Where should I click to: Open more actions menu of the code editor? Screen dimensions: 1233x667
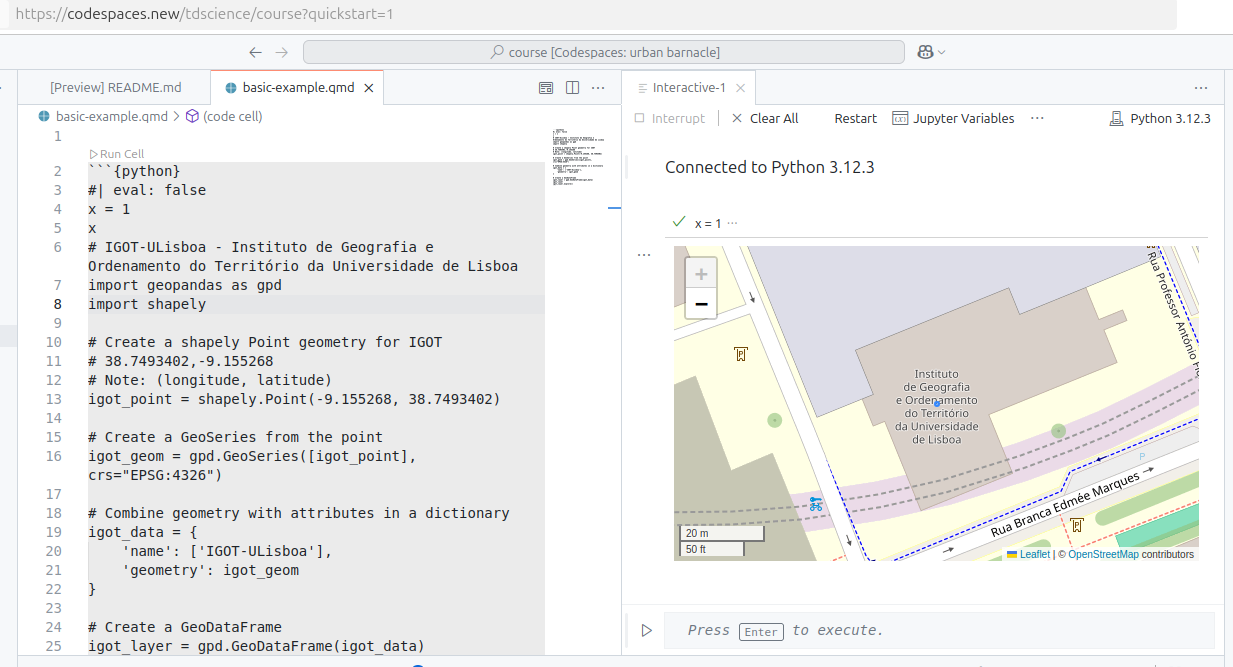598,88
